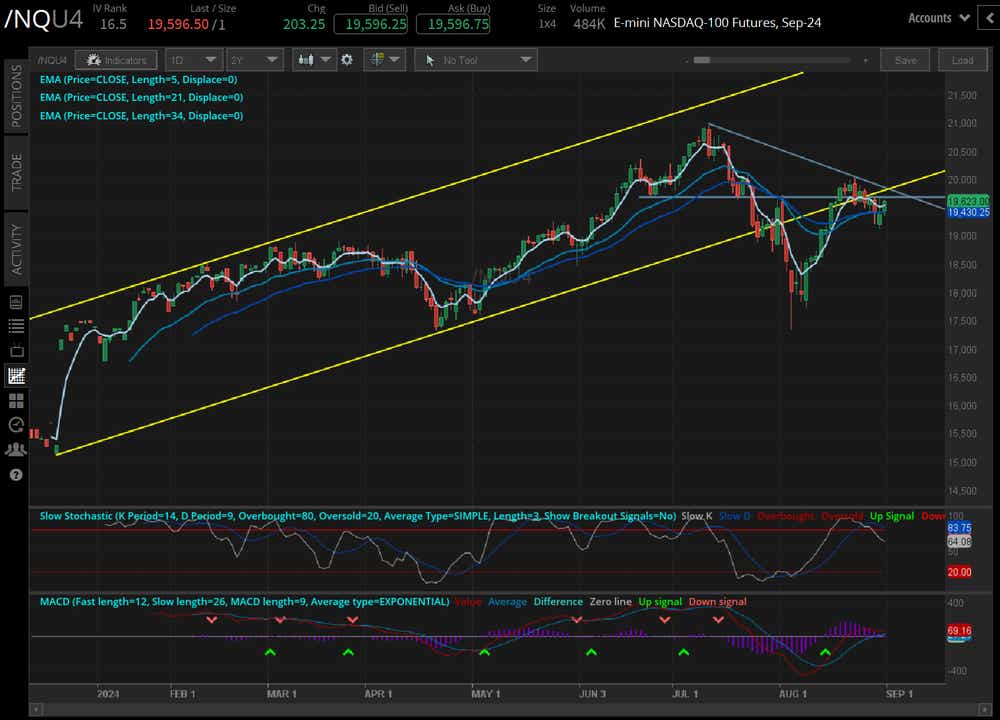Click the community people icon in sidebar

pos(15,449)
